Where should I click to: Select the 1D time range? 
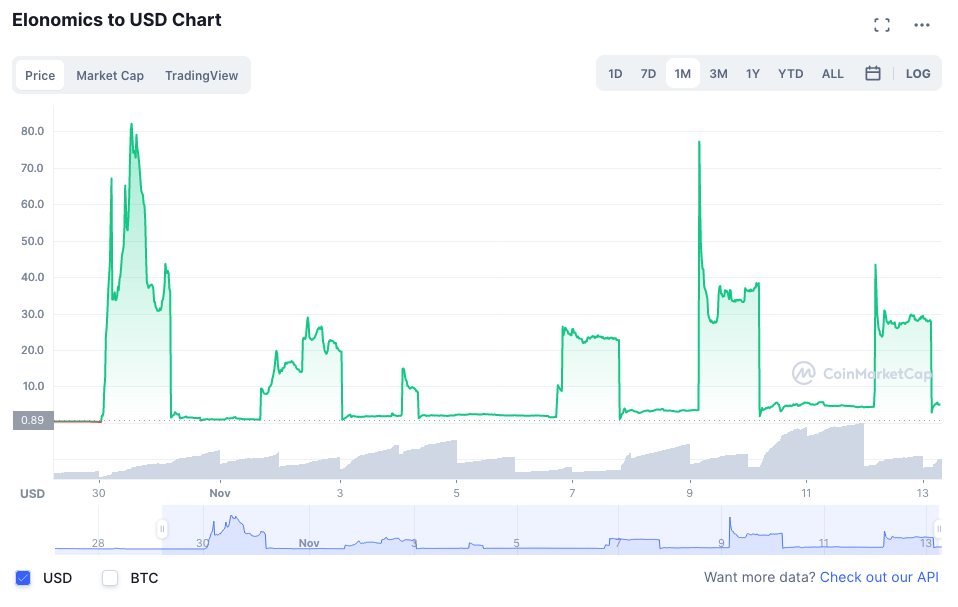615,74
